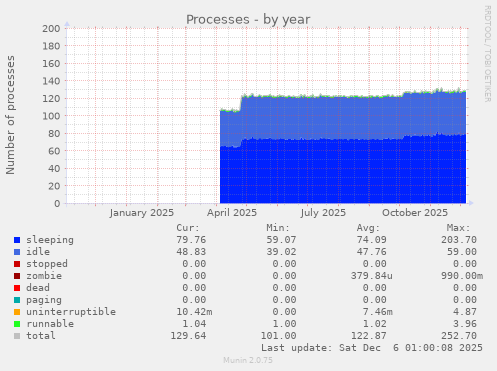Click the 'April 2025' axis label
This screenshot has height=371, width=497.
pyautogui.click(x=232, y=213)
